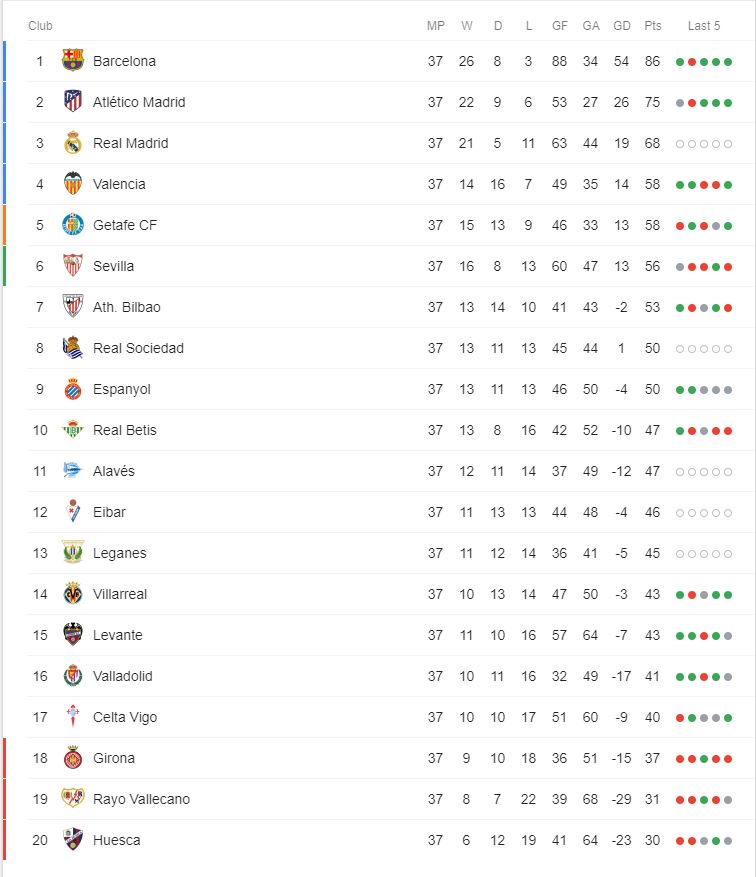Select the Villarreal yellow crest icon
Image resolution: width=756 pixels, height=877 pixels.
click(73, 593)
